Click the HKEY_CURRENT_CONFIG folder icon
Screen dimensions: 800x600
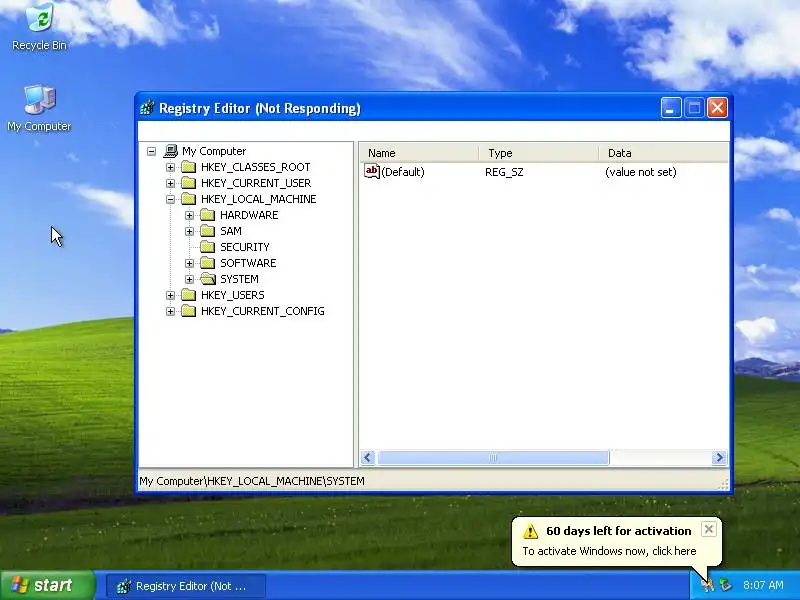tap(189, 311)
